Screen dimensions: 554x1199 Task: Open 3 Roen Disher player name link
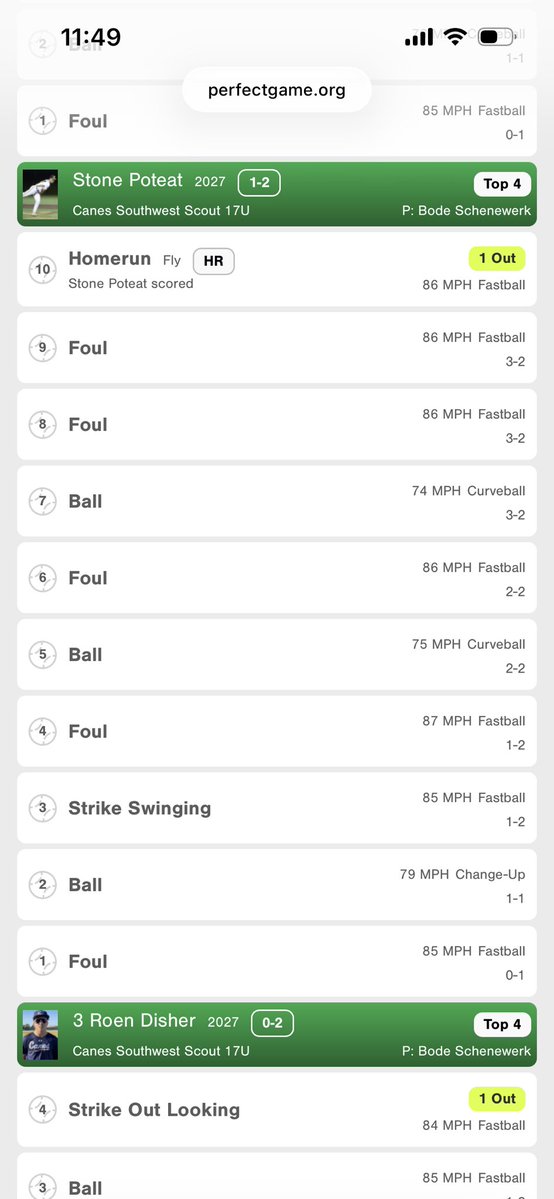pyautogui.click(x=134, y=1021)
